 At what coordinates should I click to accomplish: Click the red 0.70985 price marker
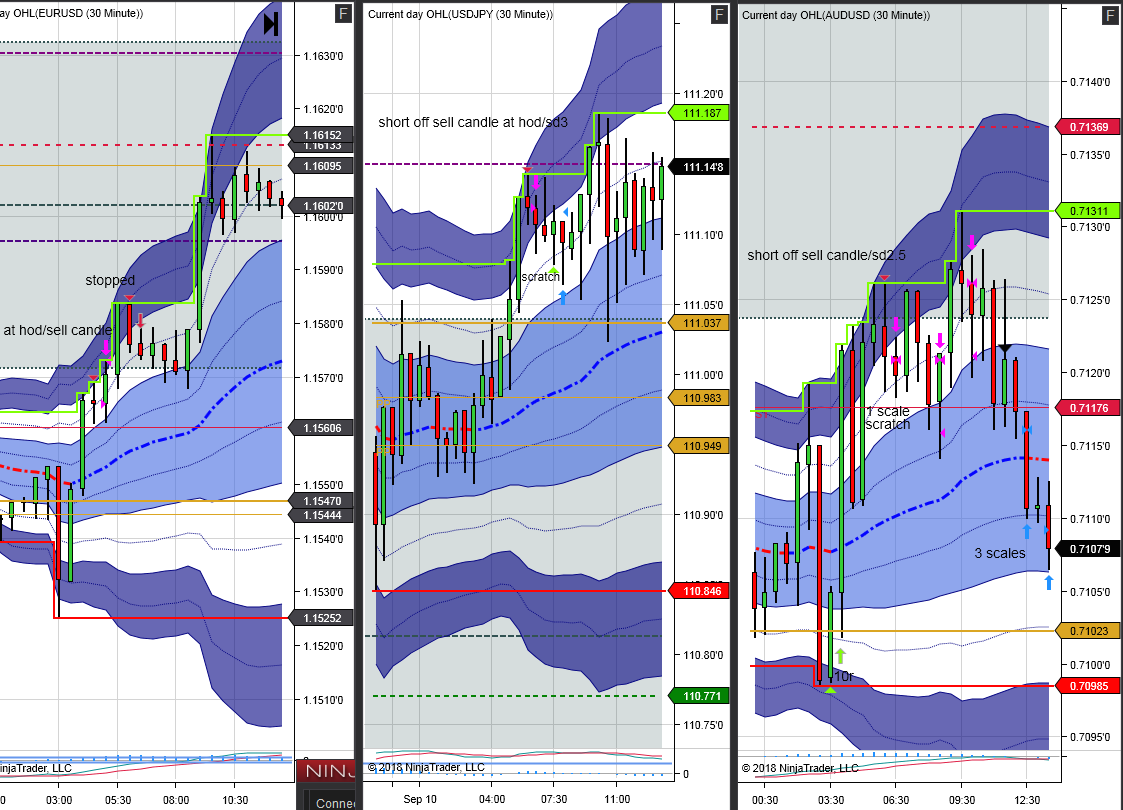[1088, 685]
